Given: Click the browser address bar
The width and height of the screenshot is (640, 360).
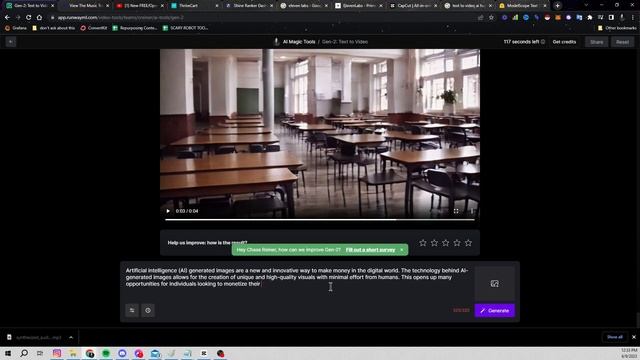Looking at the screenshot, I should (x=261, y=18).
